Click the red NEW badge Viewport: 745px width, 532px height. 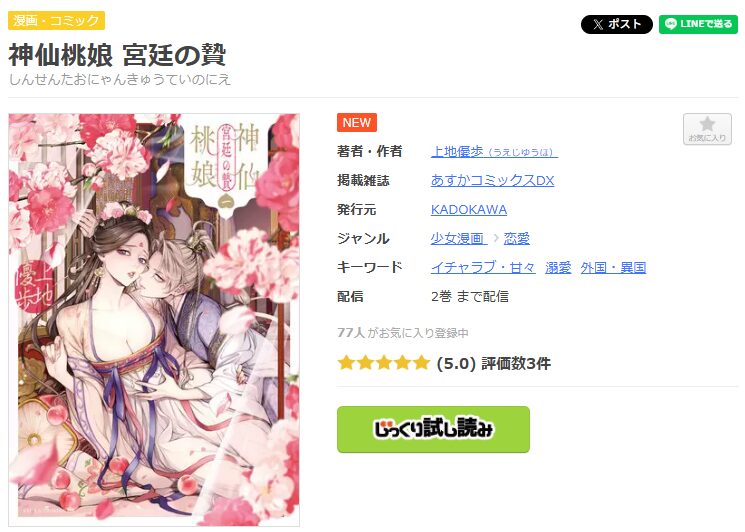pyautogui.click(x=357, y=123)
